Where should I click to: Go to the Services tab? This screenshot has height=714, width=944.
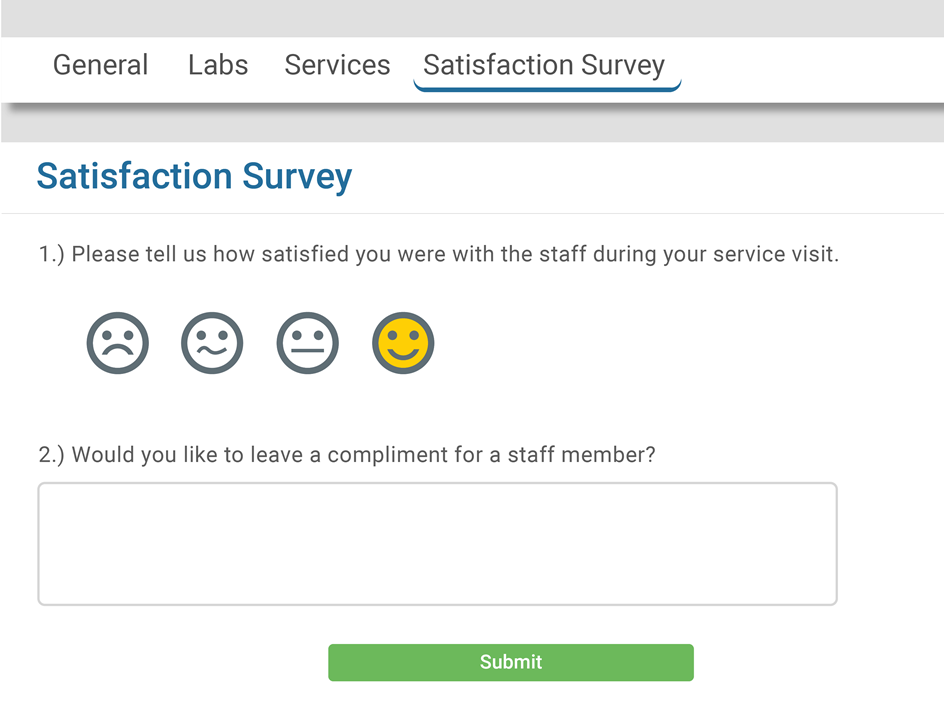click(x=337, y=65)
